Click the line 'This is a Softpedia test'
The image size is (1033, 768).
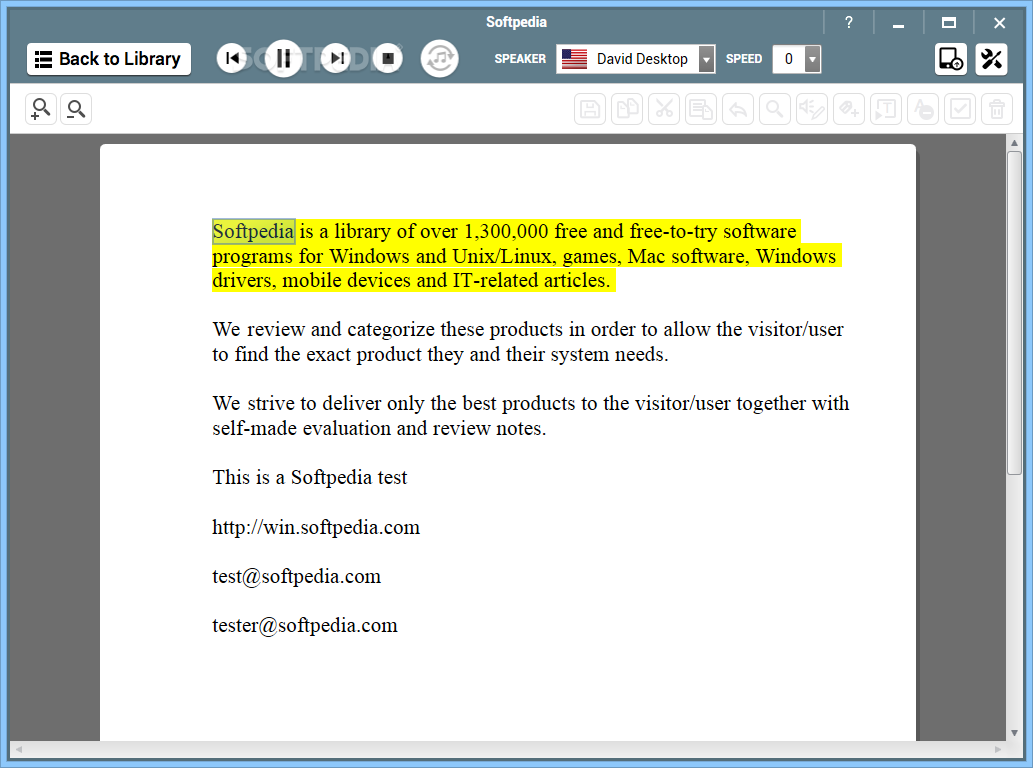coord(310,478)
